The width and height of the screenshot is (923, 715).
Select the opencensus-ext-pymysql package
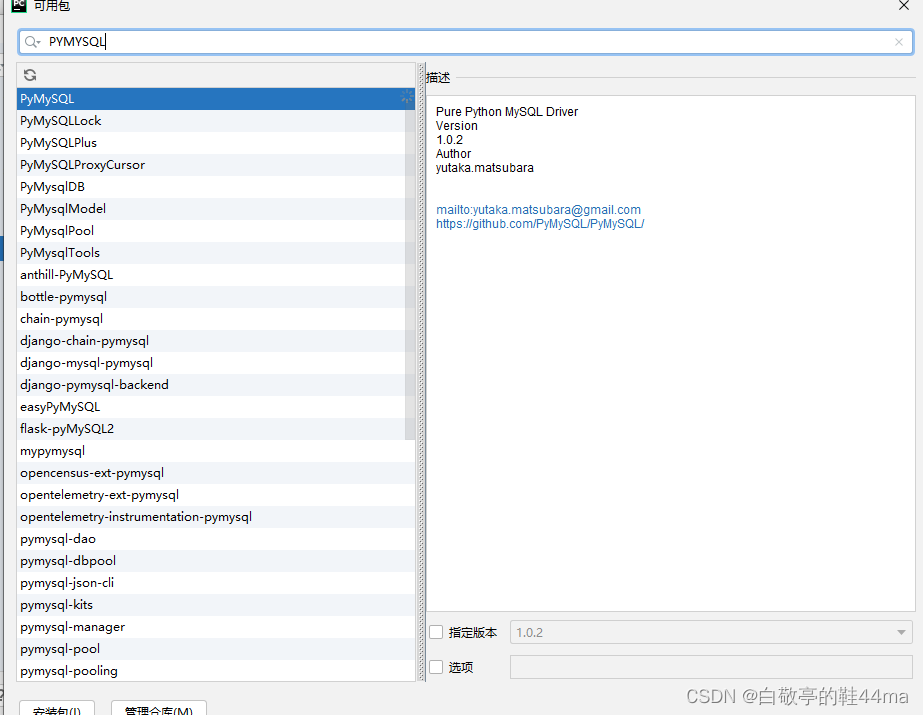(x=215, y=473)
